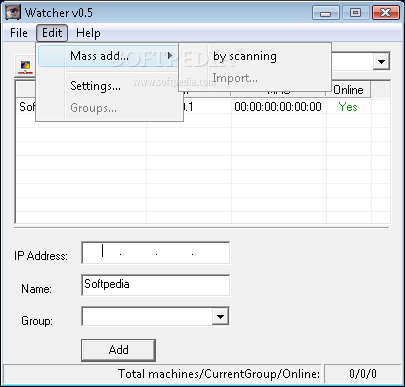Close the Watcher v0.5 window

(x=386, y=13)
